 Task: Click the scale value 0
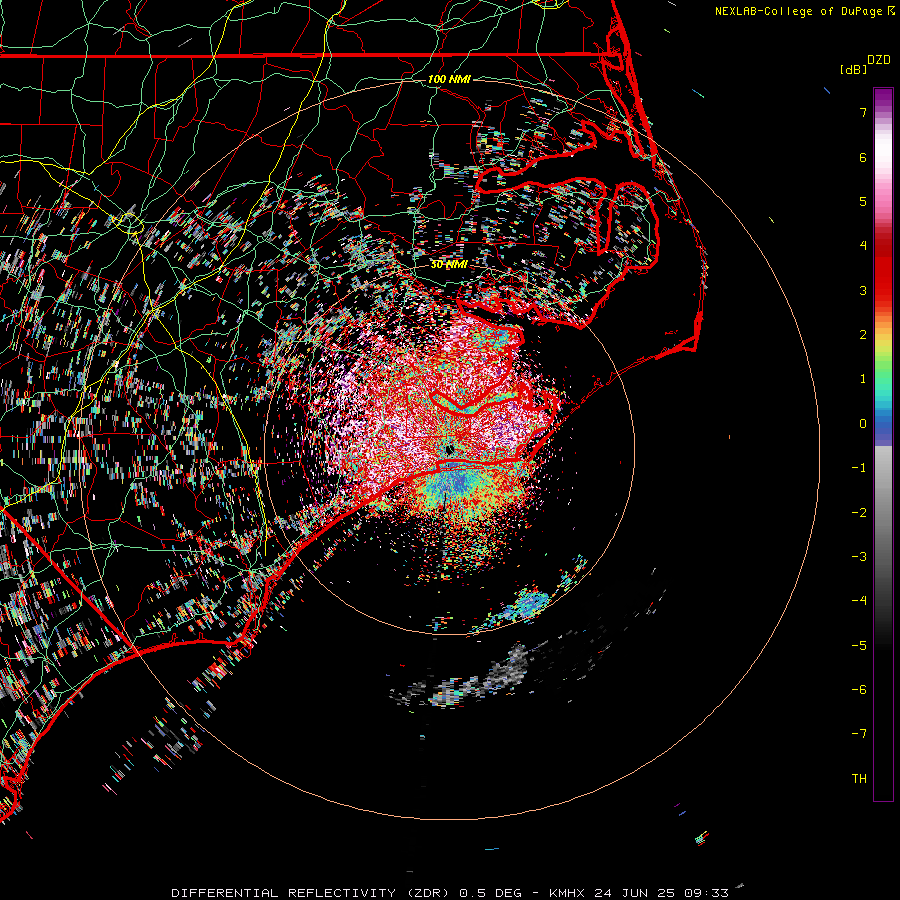863,424
